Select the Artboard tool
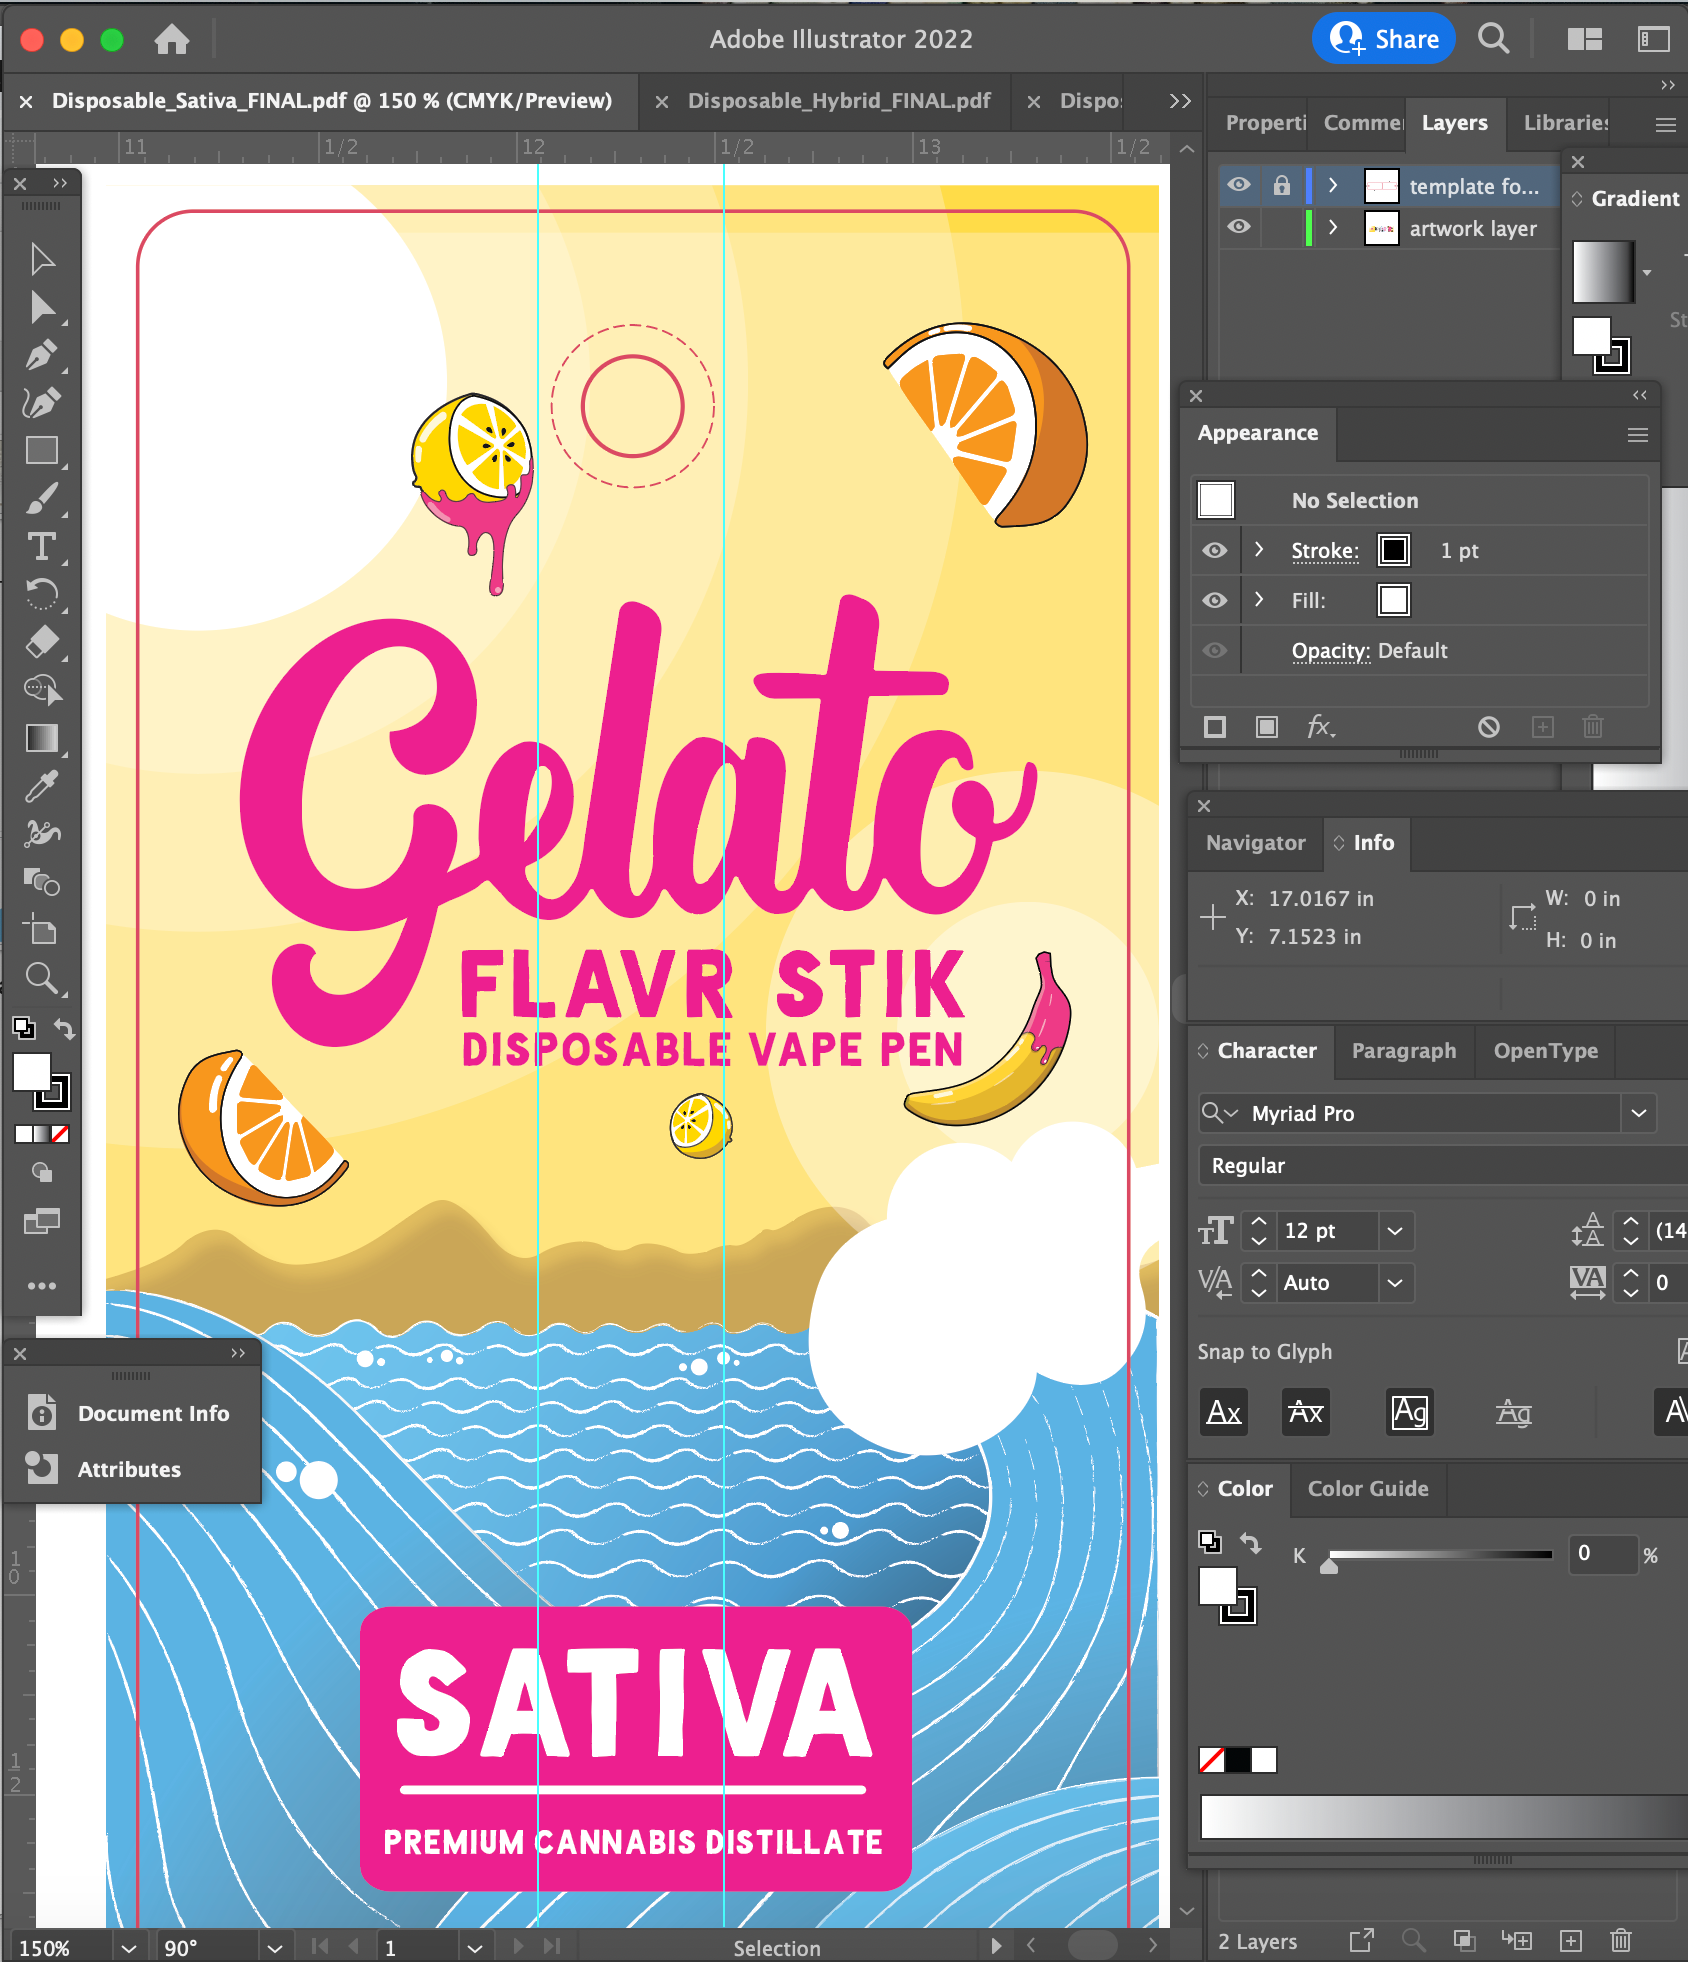This screenshot has height=1962, width=1688. 42,930
